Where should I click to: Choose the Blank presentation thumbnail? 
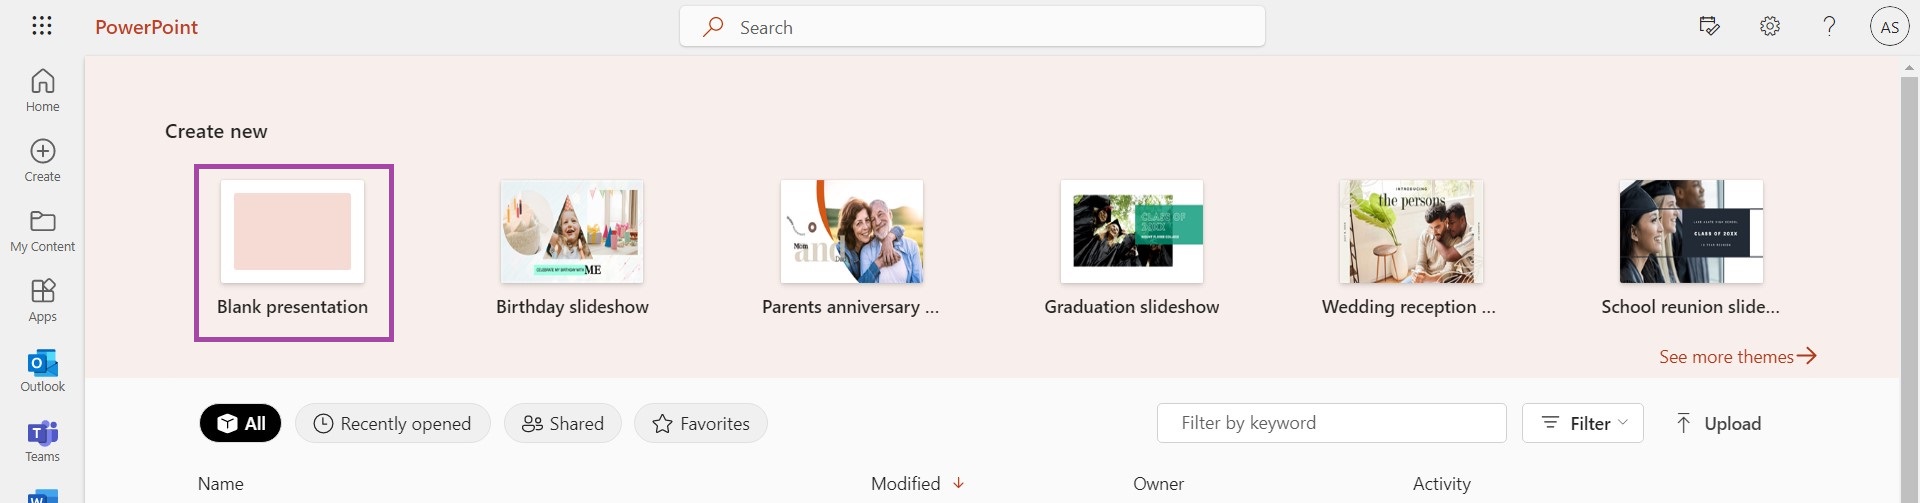click(292, 232)
